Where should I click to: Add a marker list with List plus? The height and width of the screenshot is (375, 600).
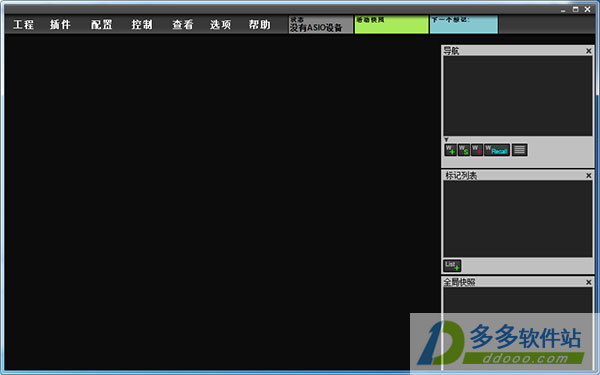452,265
